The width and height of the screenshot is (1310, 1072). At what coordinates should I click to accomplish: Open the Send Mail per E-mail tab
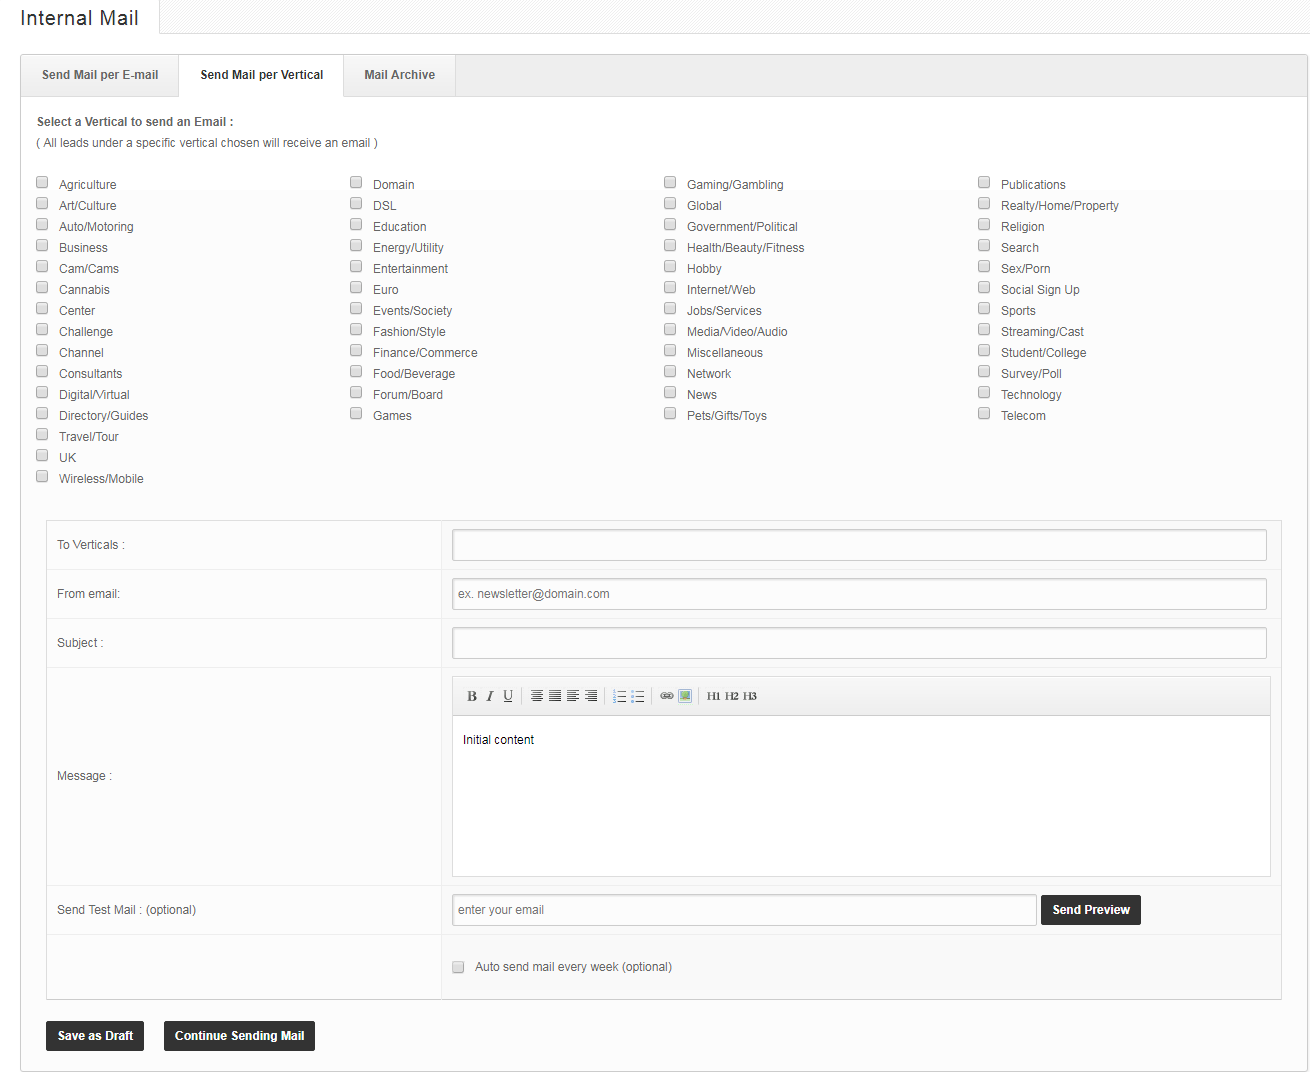pos(100,75)
